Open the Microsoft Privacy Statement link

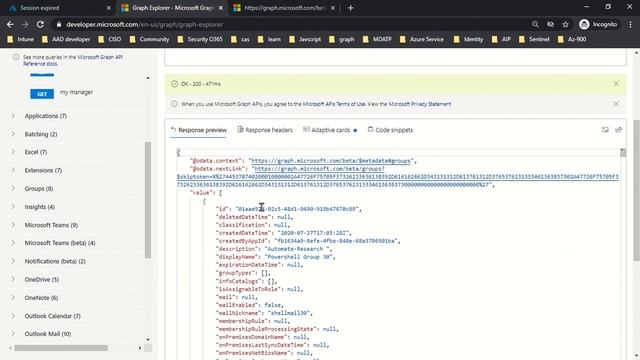(x=420, y=104)
